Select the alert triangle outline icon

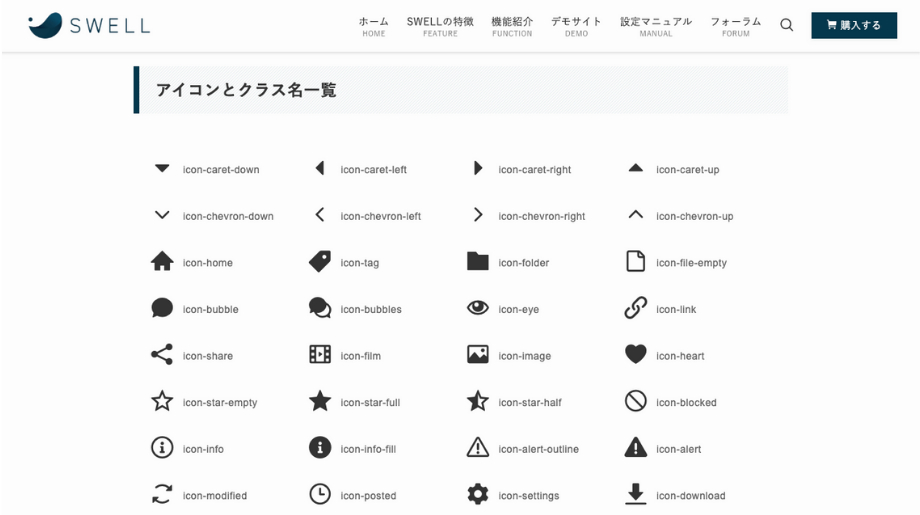478,448
